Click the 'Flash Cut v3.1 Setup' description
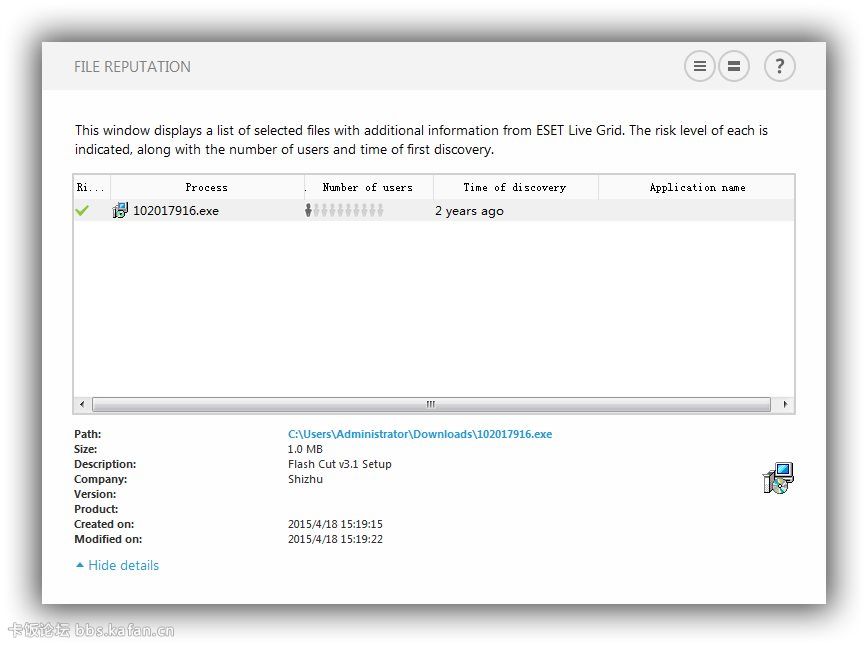Screen dimensions: 868x646 [339, 464]
